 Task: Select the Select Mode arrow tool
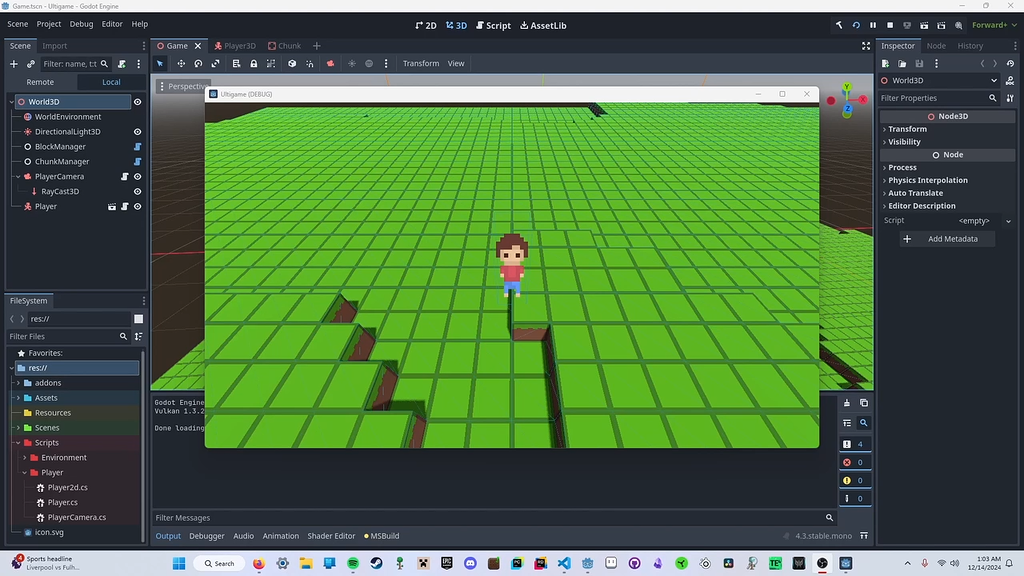click(x=160, y=63)
